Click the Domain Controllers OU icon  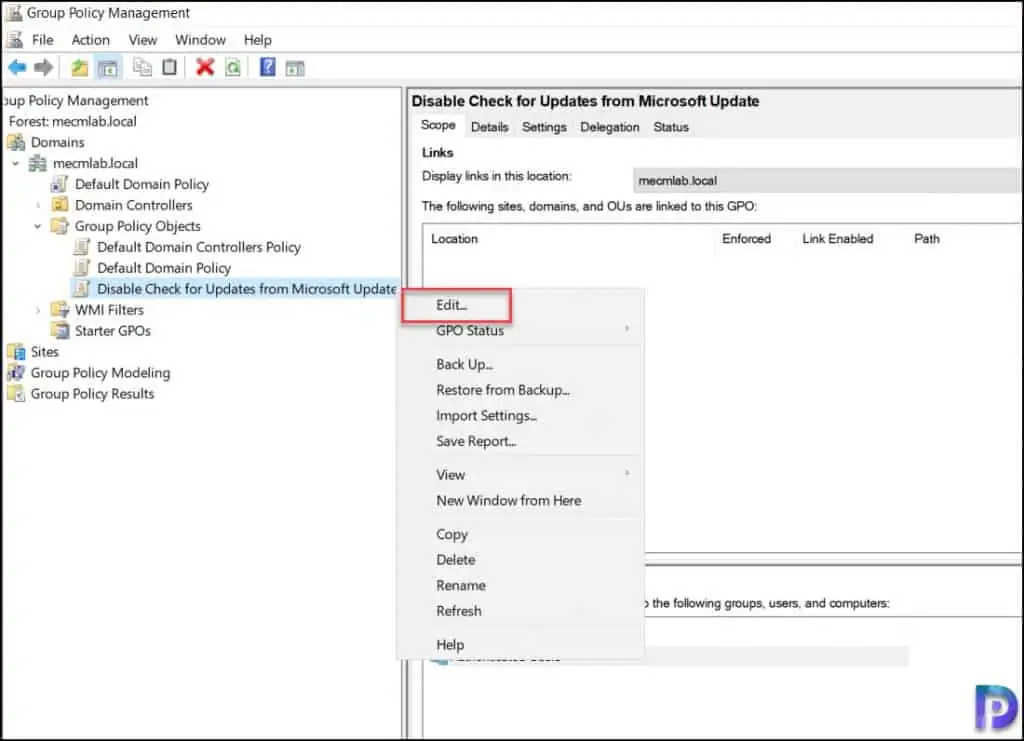pos(59,205)
